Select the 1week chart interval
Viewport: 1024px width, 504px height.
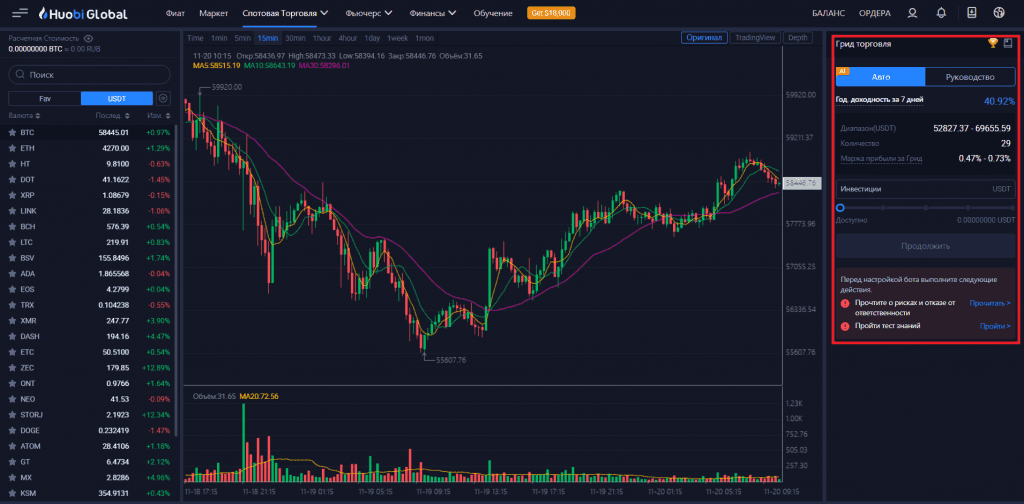397,38
